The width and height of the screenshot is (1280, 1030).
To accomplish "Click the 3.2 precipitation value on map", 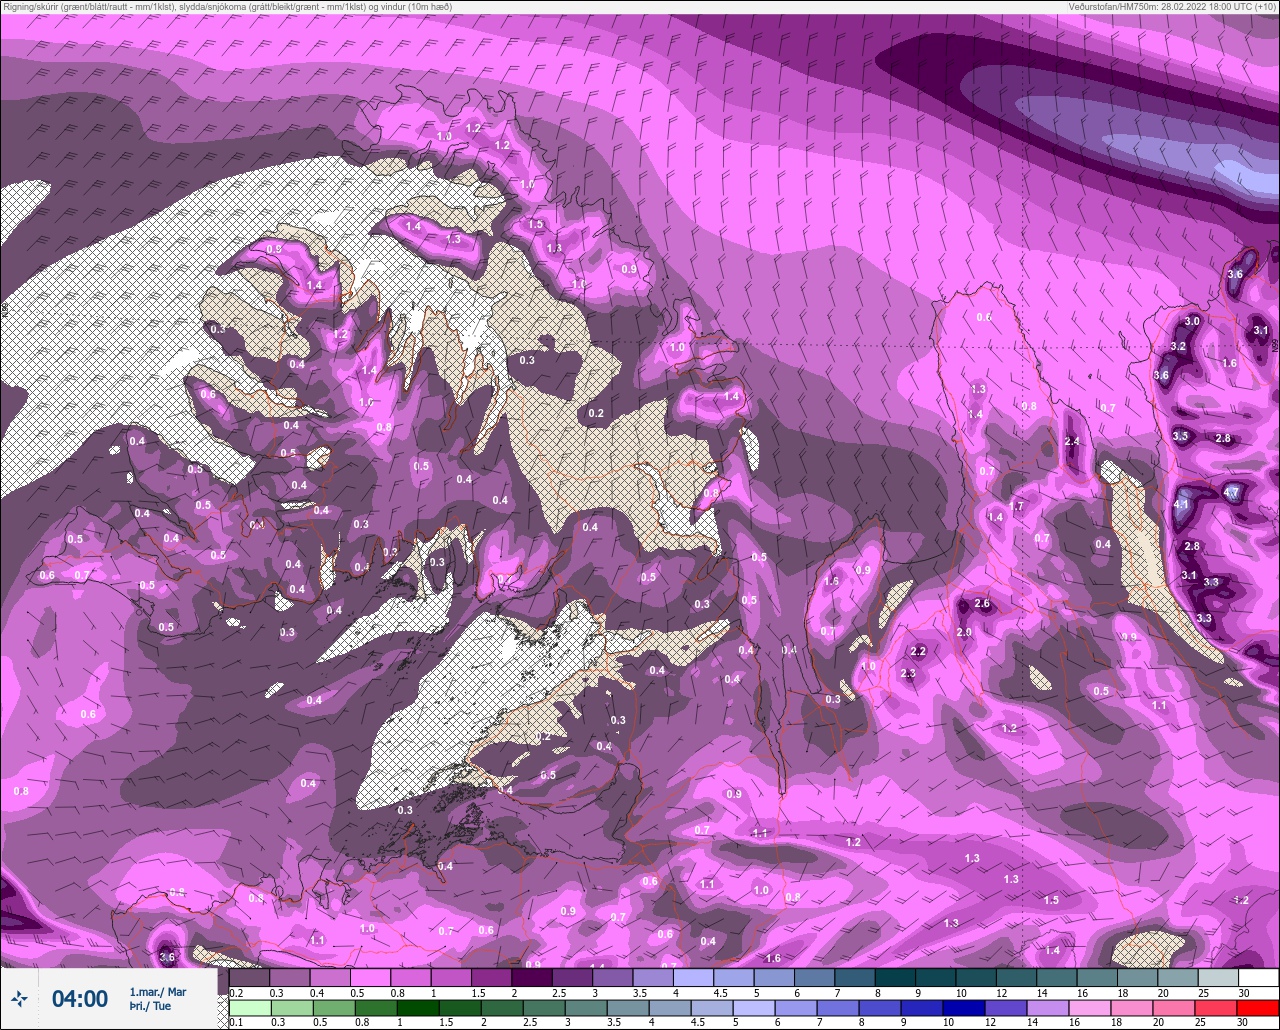I will pyautogui.click(x=1178, y=347).
